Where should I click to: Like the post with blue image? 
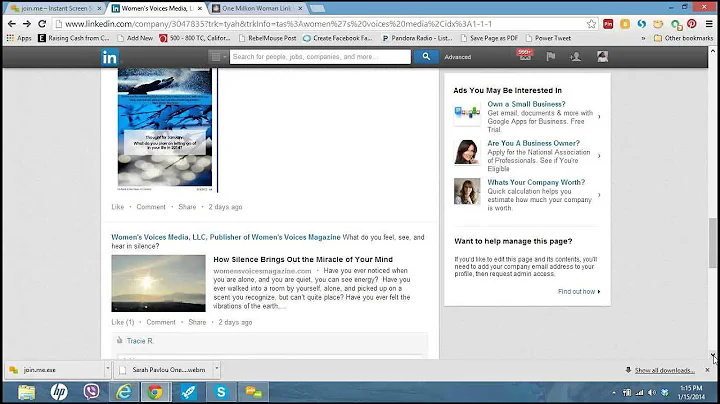(118, 207)
